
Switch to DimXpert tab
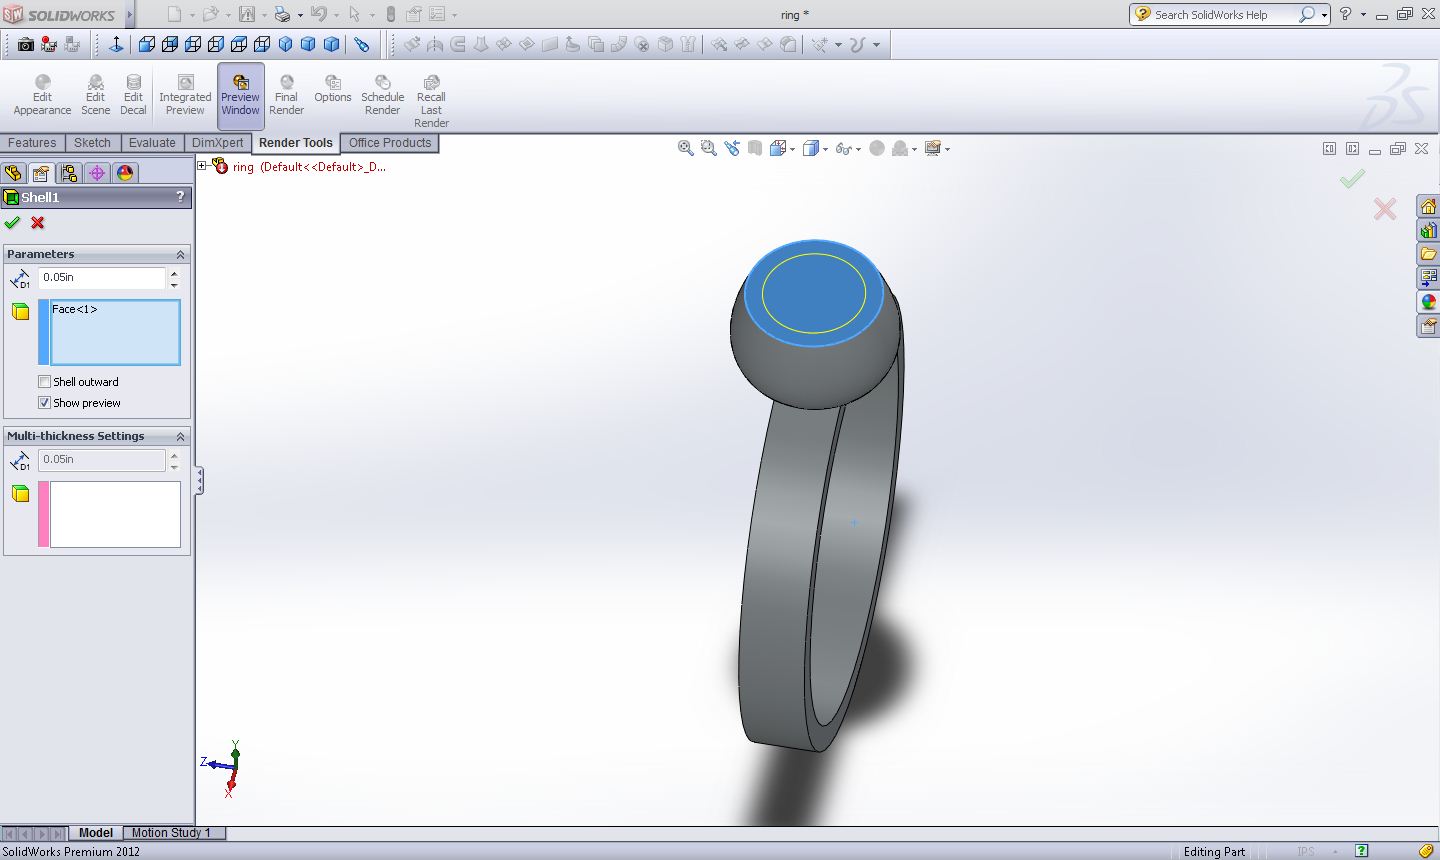pos(218,143)
